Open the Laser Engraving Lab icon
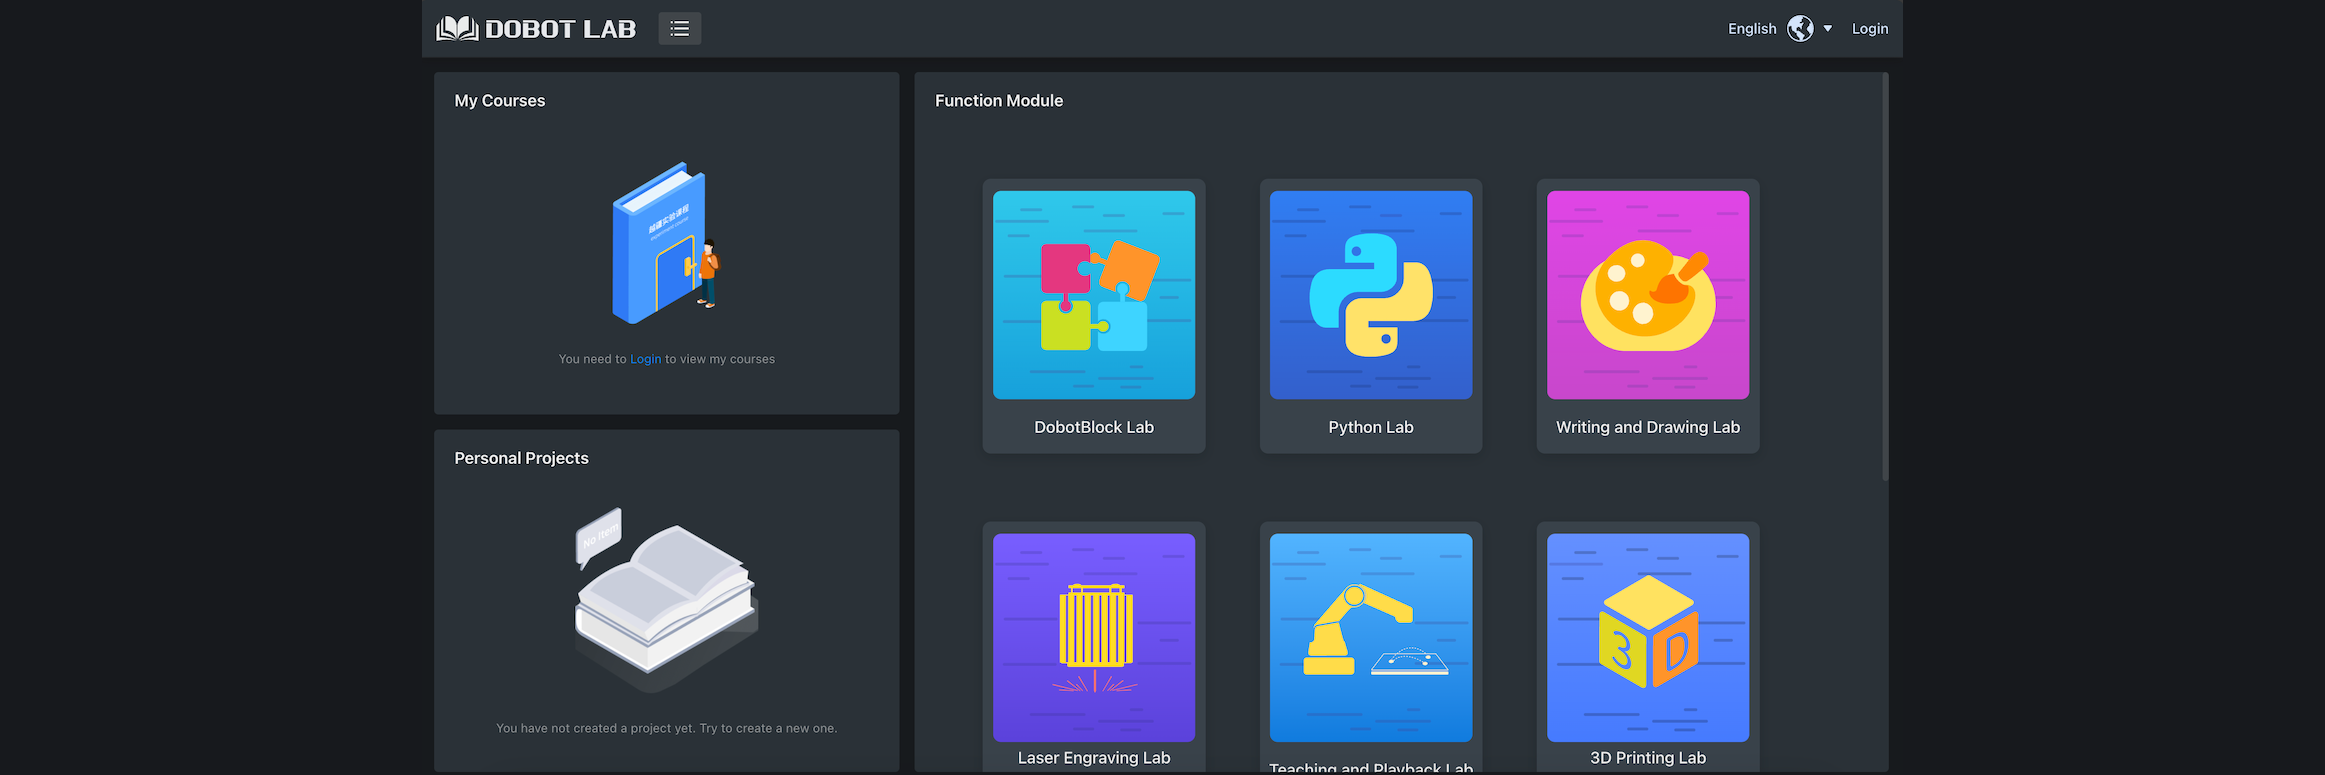The height and width of the screenshot is (775, 2325). (x=1094, y=637)
